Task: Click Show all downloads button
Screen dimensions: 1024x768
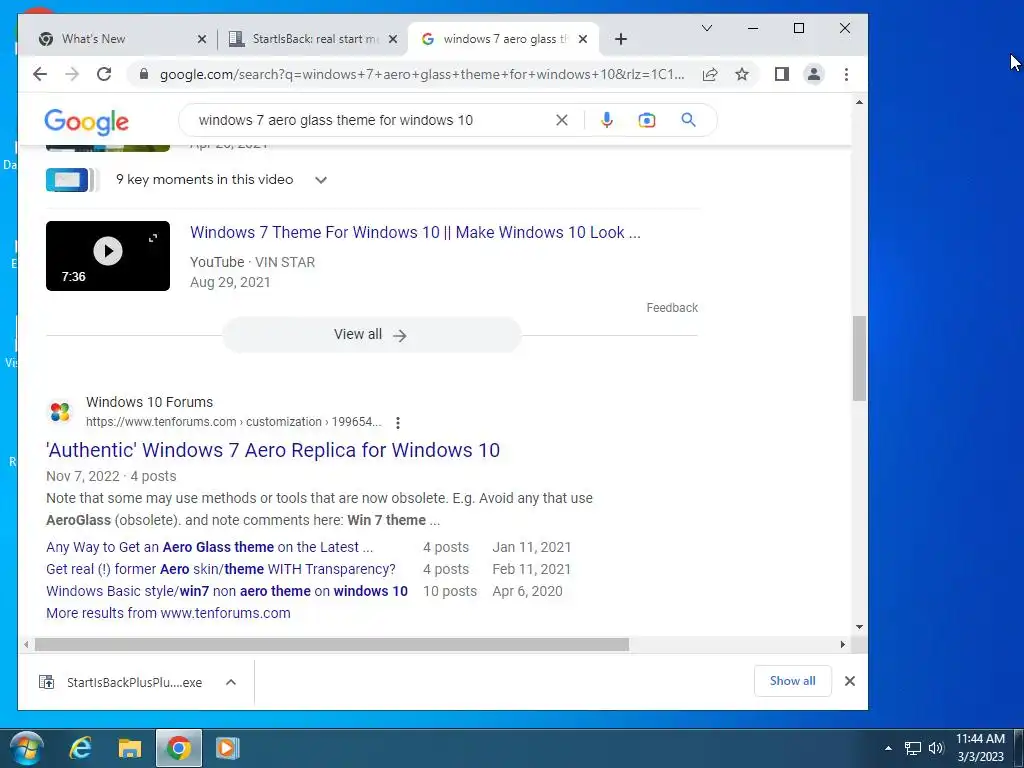Action: [792, 681]
